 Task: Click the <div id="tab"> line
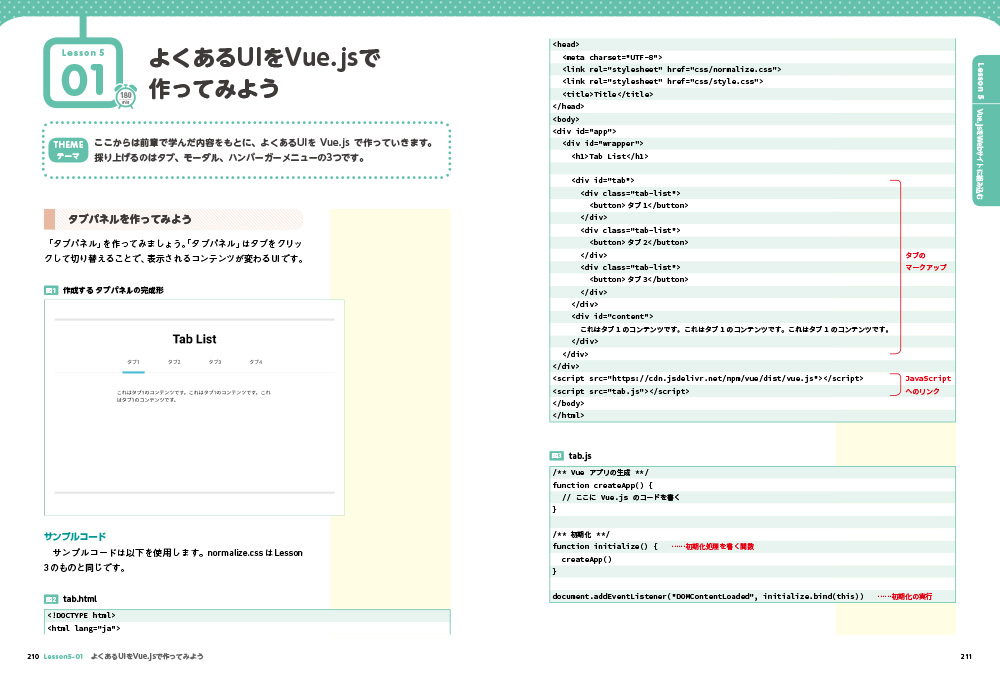point(603,180)
